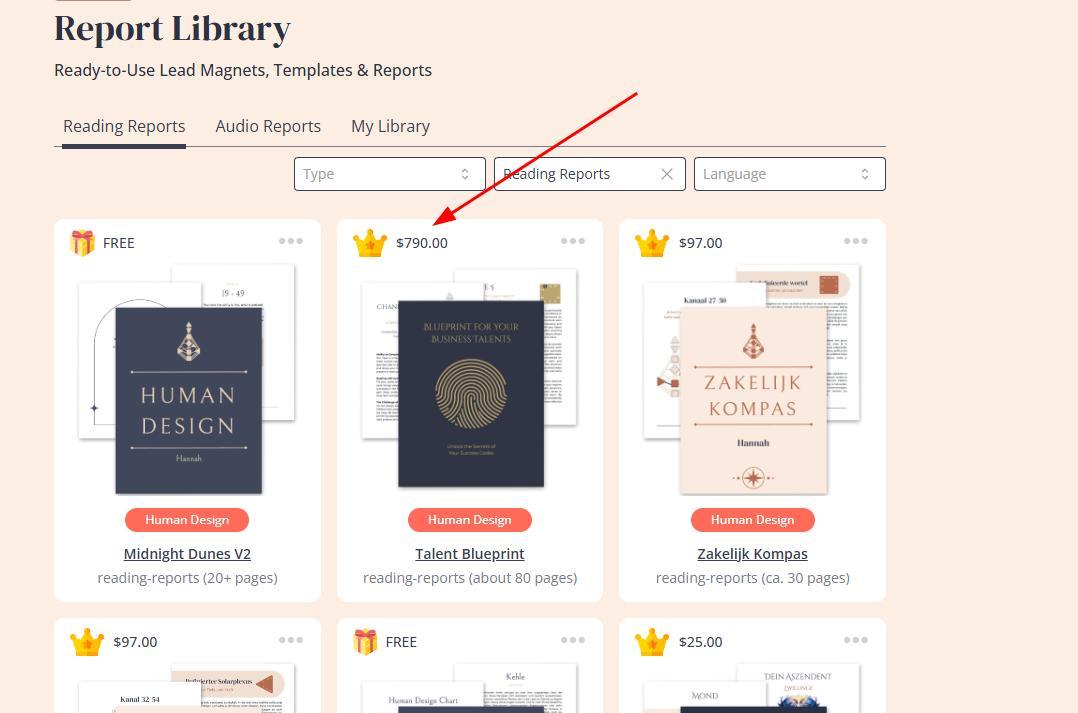Clear the Reading Reports filter with X
1078x713 pixels.
[667, 174]
